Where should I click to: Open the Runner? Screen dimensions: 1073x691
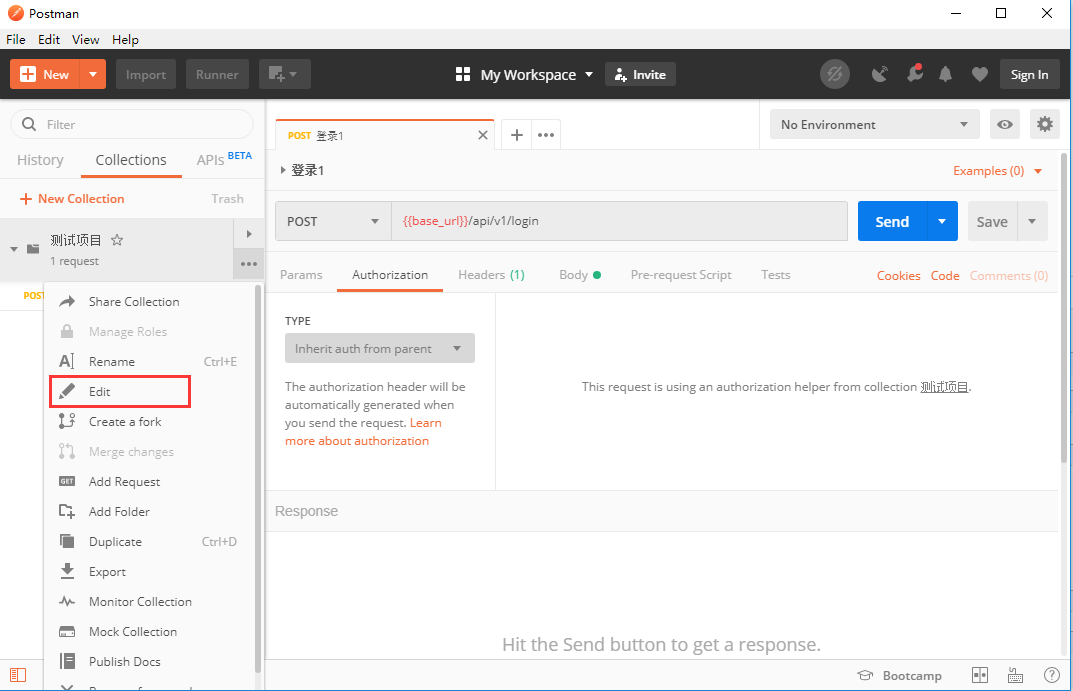(x=217, y=75)
